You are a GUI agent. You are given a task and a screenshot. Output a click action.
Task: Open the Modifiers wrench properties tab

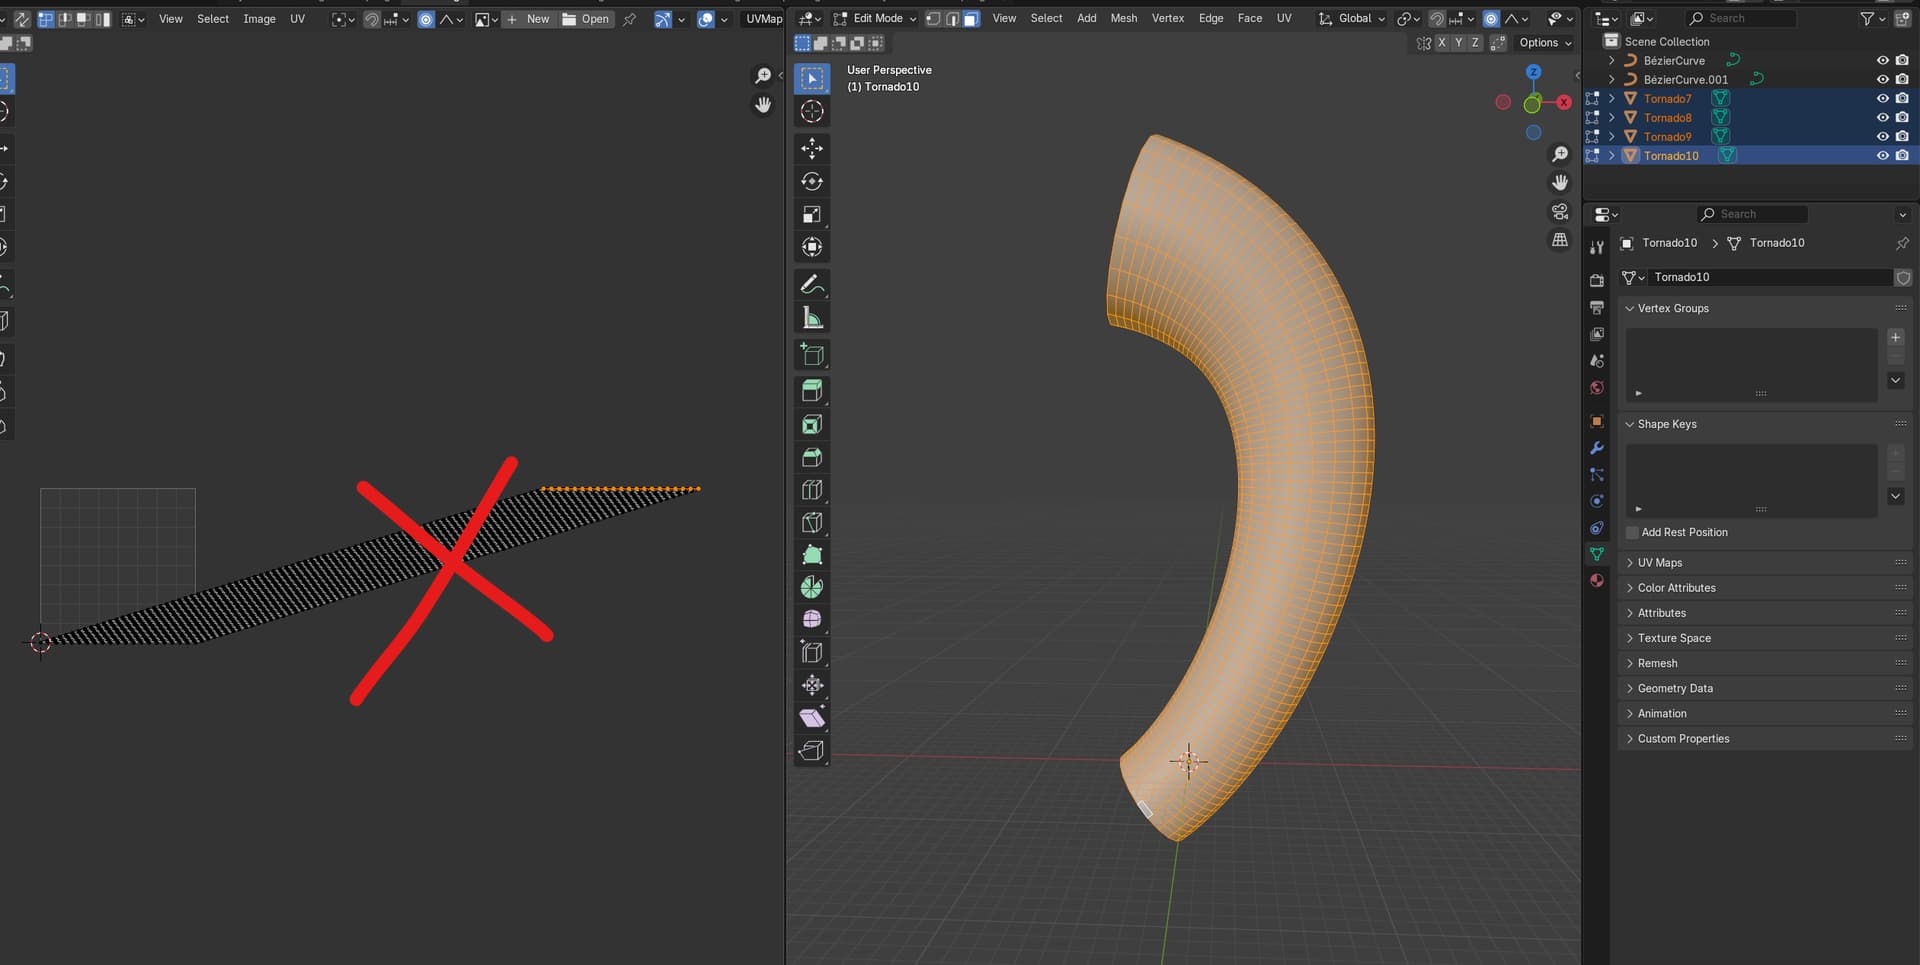pyautogui.click(x=1597, y=448)
